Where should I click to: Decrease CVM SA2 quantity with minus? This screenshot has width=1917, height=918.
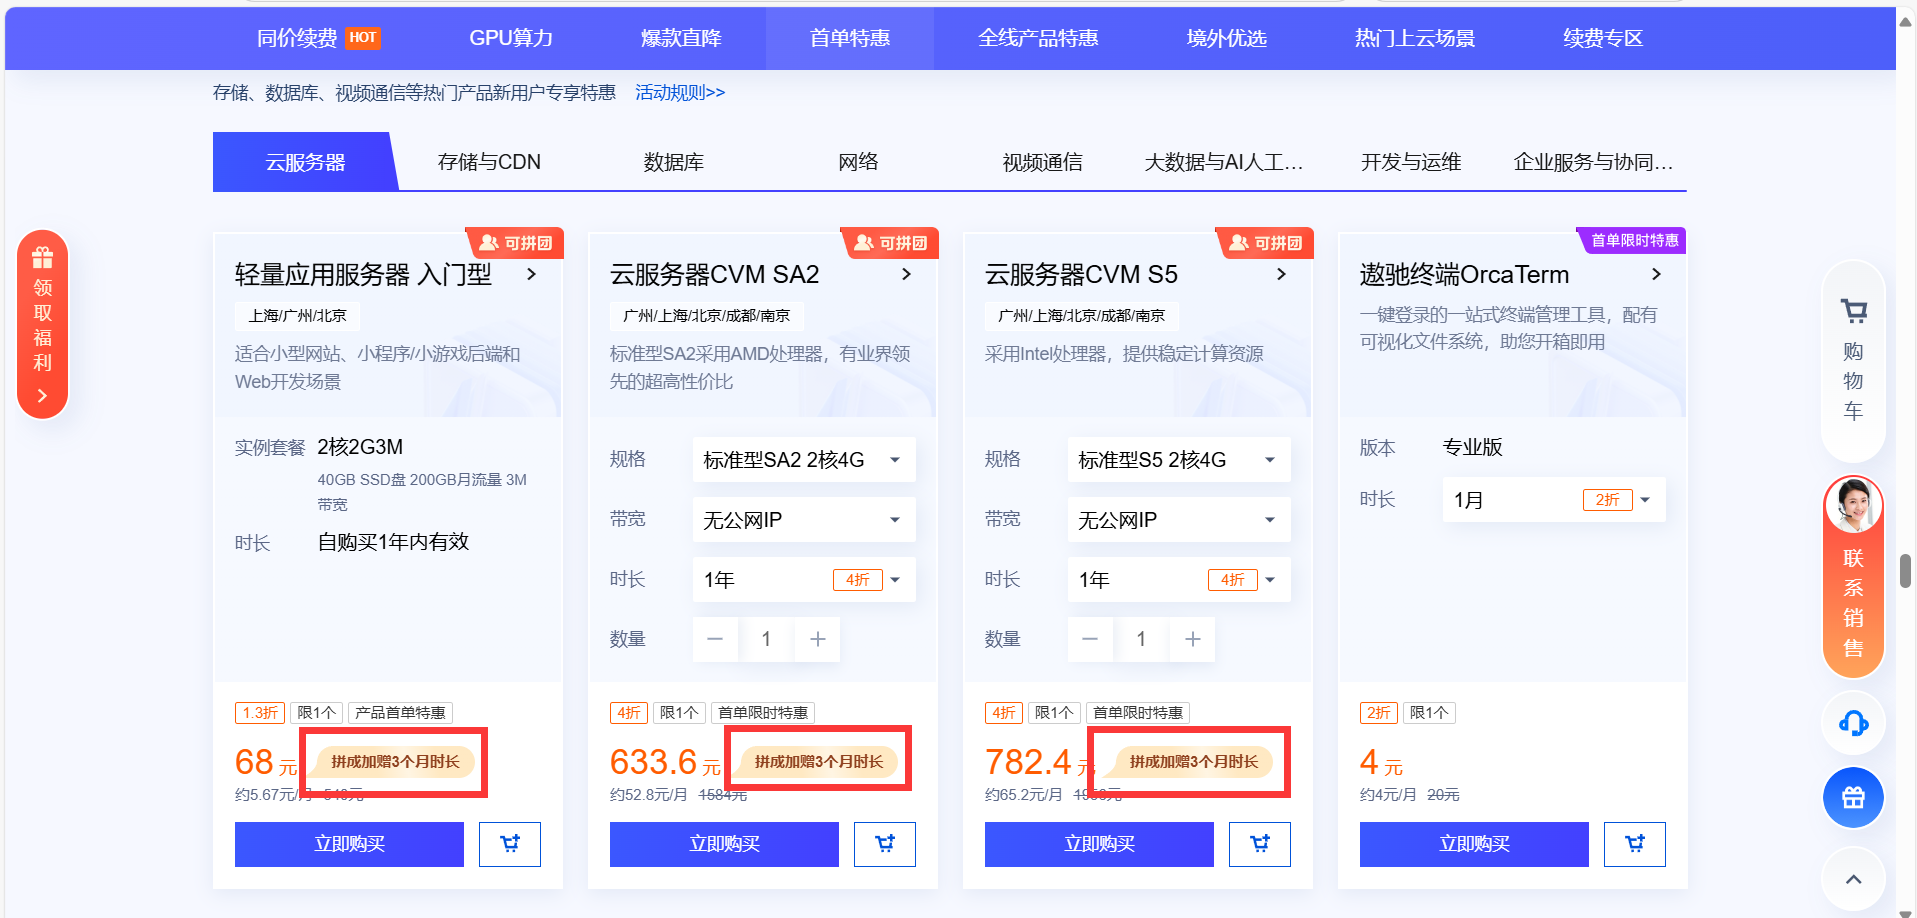tap(715, 639)
